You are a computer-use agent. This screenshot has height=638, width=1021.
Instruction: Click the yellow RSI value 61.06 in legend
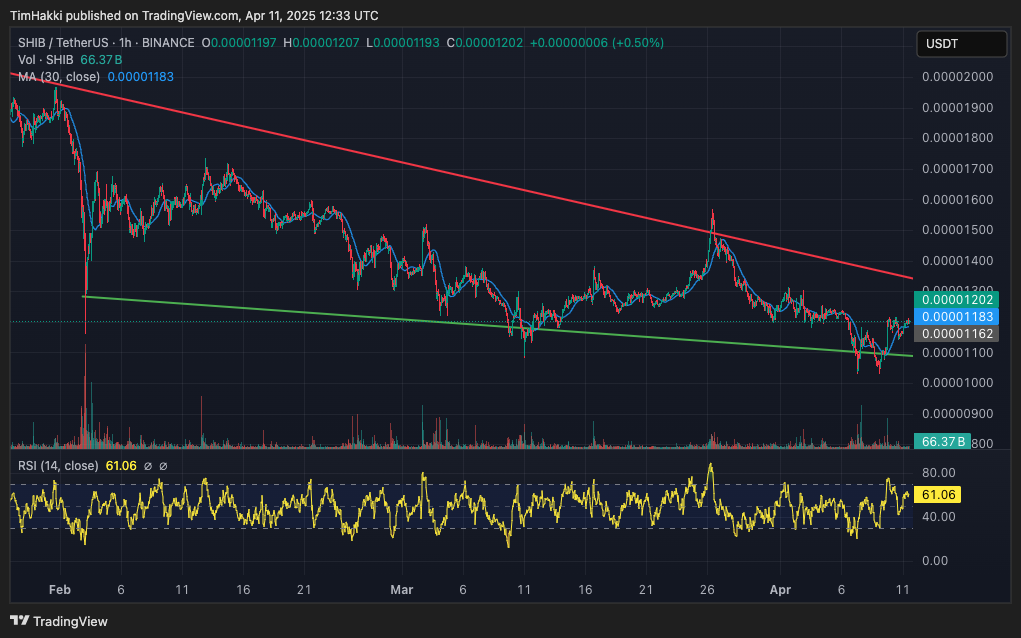(121, 466)
